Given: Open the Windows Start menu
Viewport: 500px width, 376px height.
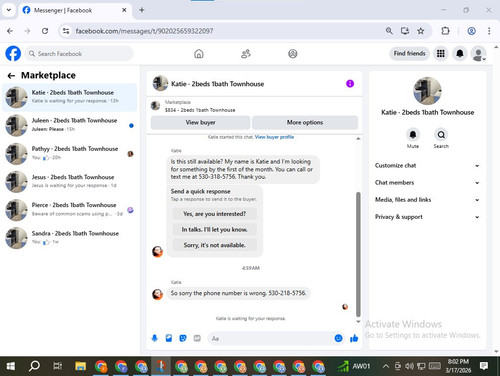Looking at the screenshot, I should (x=11, y=366).
